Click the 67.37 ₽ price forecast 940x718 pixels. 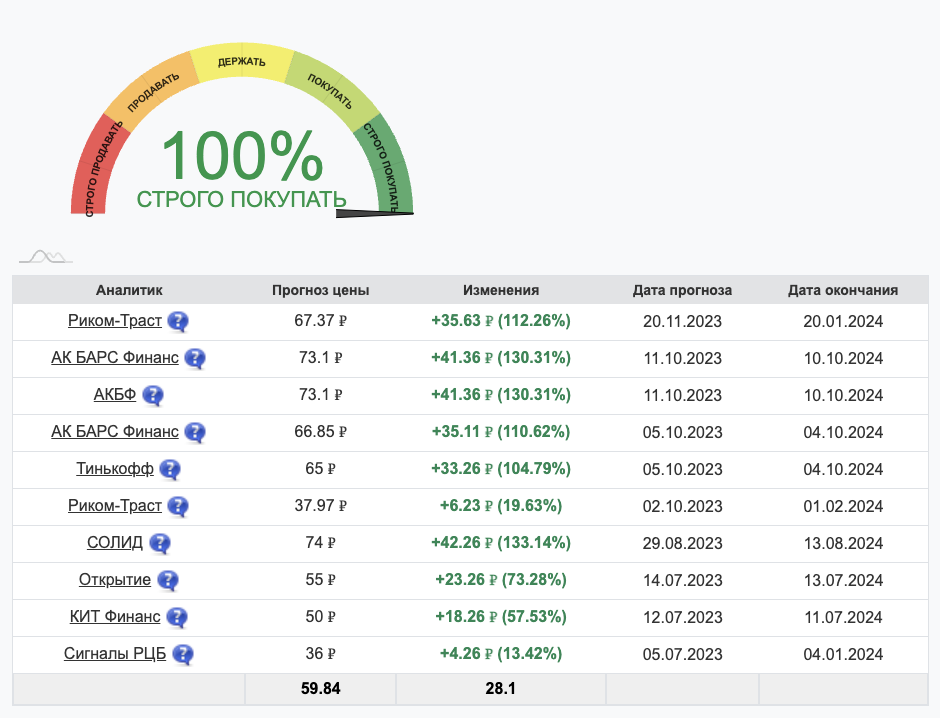coord(320,321)
